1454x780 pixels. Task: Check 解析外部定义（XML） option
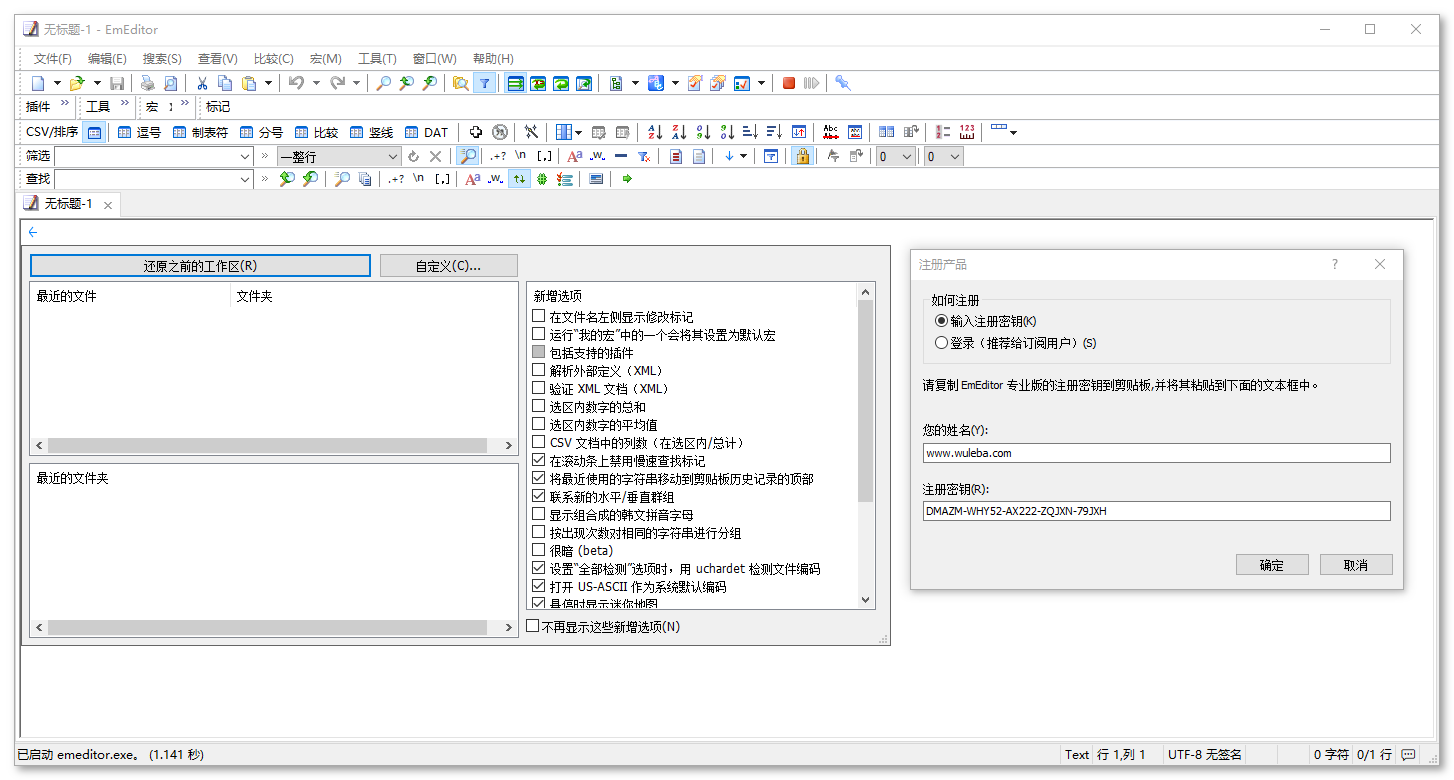pos(539,370)
